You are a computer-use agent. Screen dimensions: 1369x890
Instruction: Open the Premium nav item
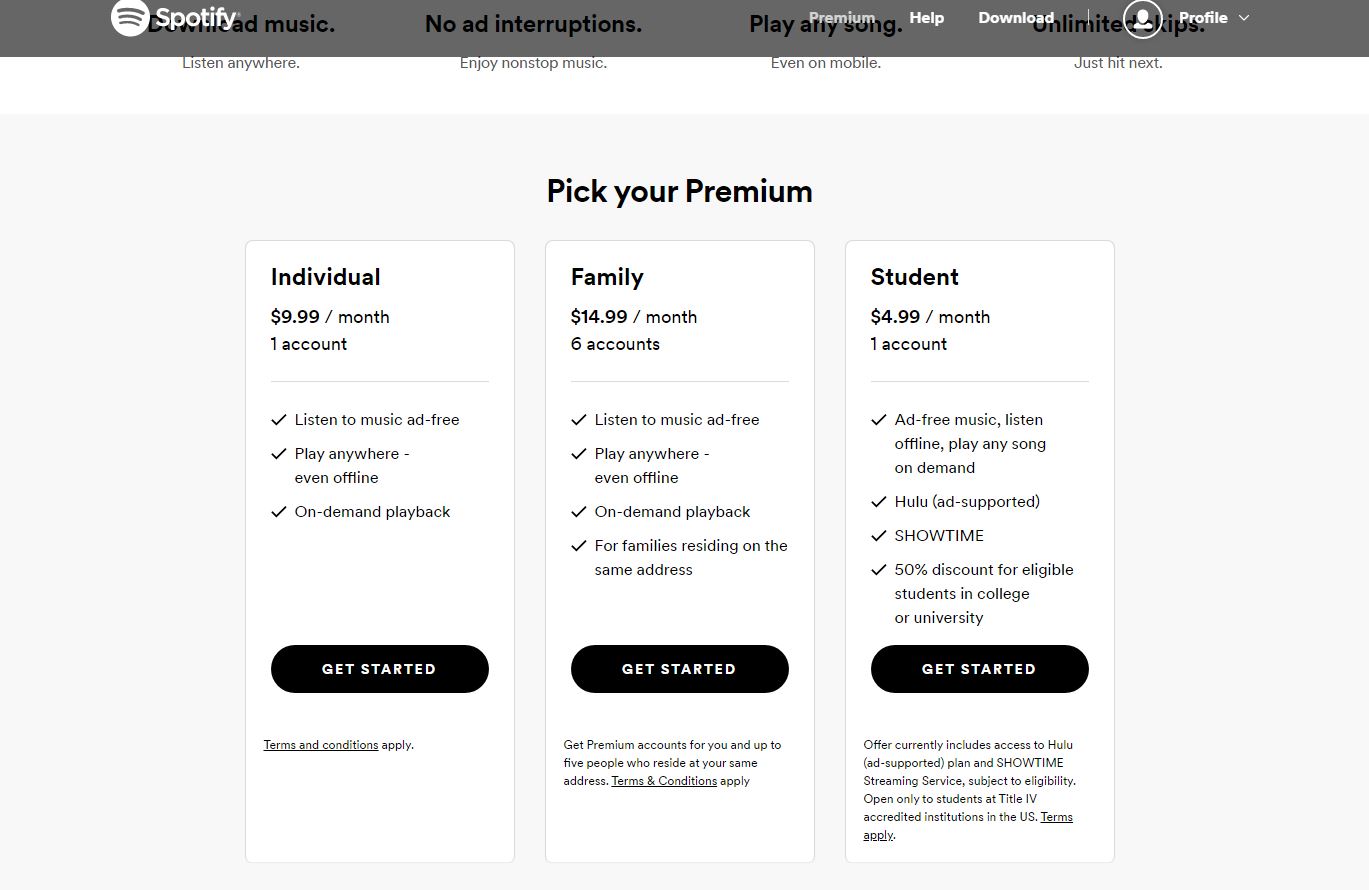click(x=842, y=18)
